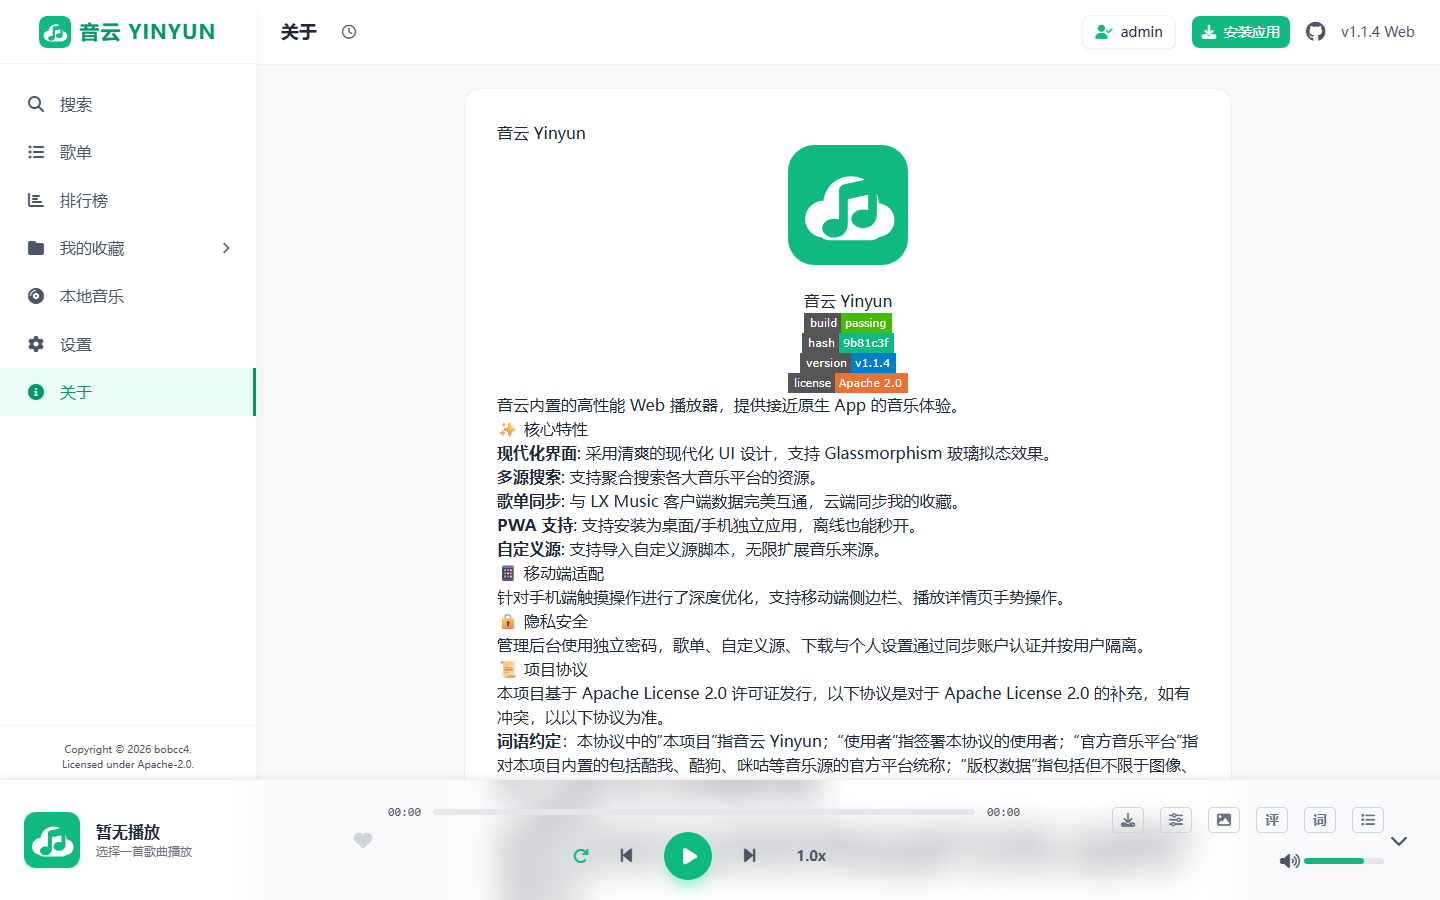Collapse the player with the down chevron
The image size is (1440, 900).
(1399, 841)
